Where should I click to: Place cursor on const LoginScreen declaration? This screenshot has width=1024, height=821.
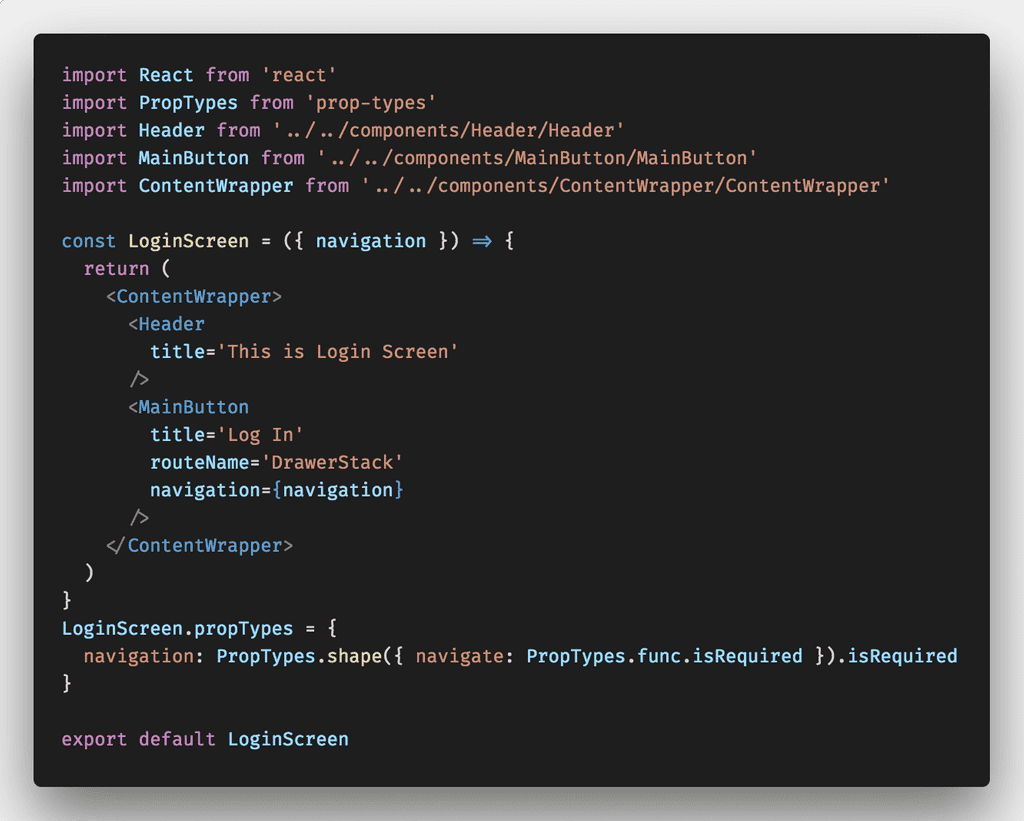pyautogui.click(x=155, y=241)
